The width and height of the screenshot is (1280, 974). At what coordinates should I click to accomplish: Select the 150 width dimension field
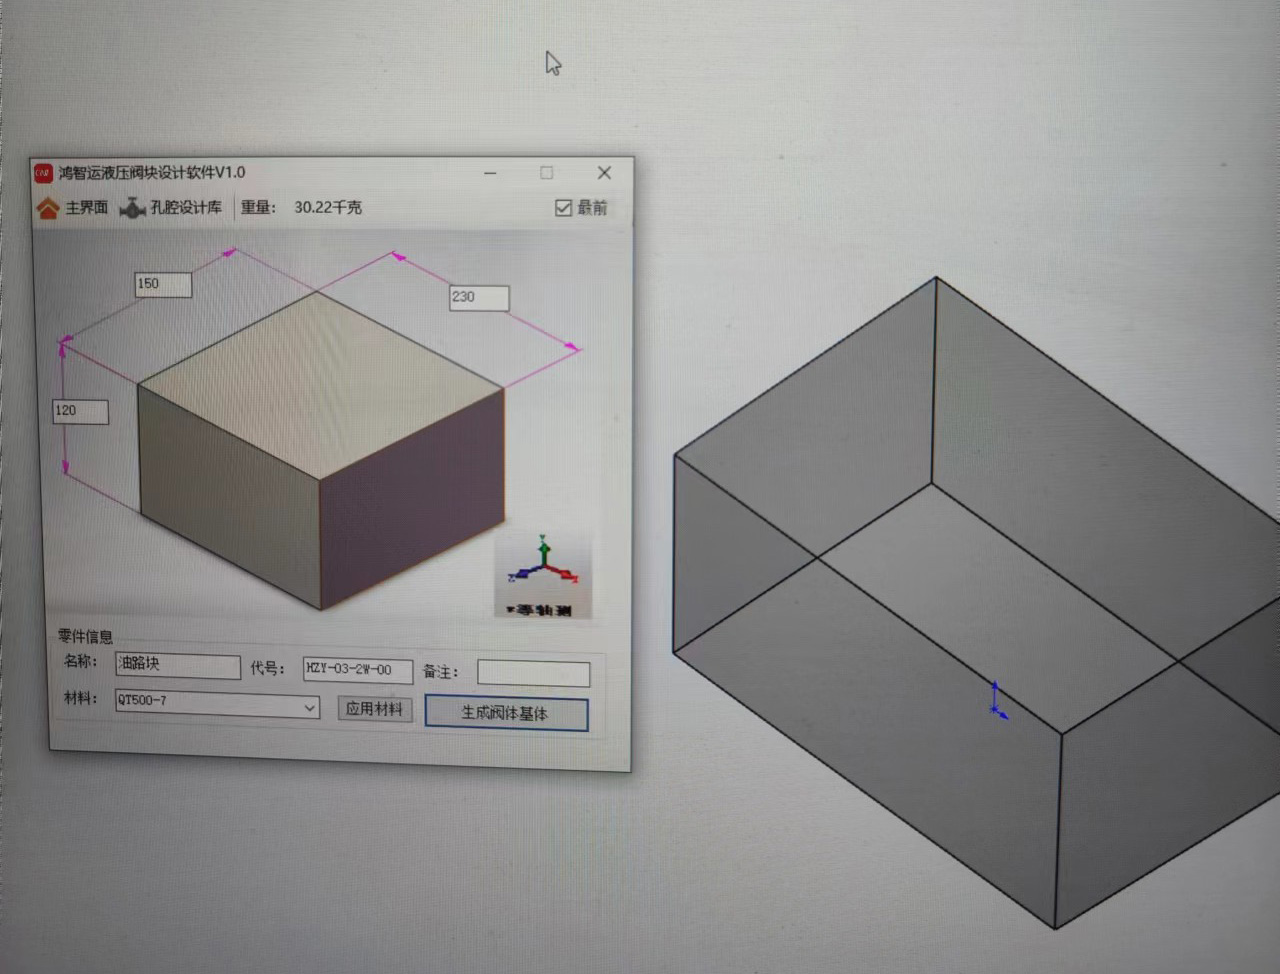[x=163, y=284]
